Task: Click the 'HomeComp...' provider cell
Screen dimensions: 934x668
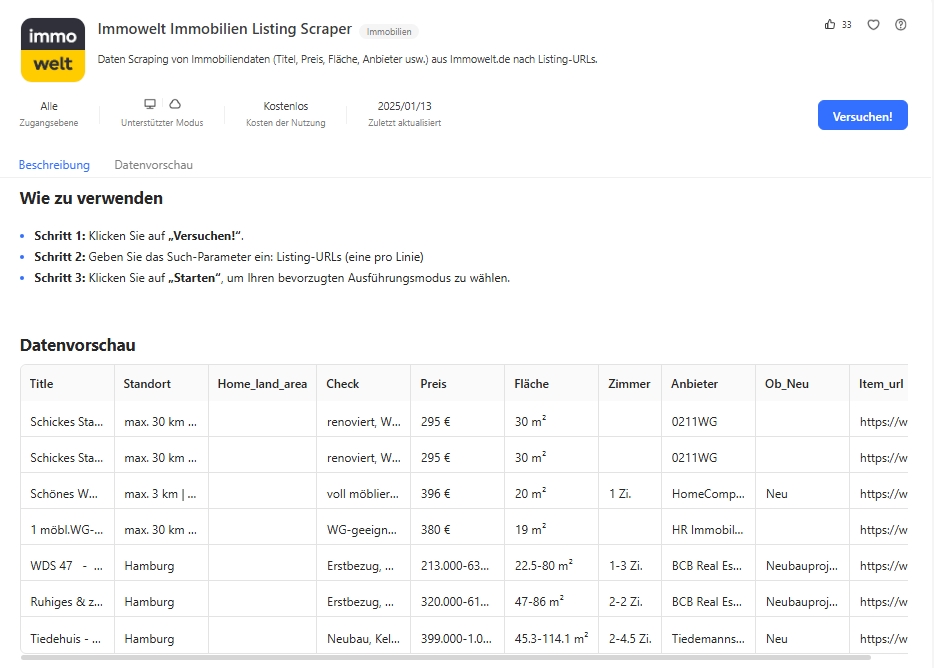Action: point(708,493)
